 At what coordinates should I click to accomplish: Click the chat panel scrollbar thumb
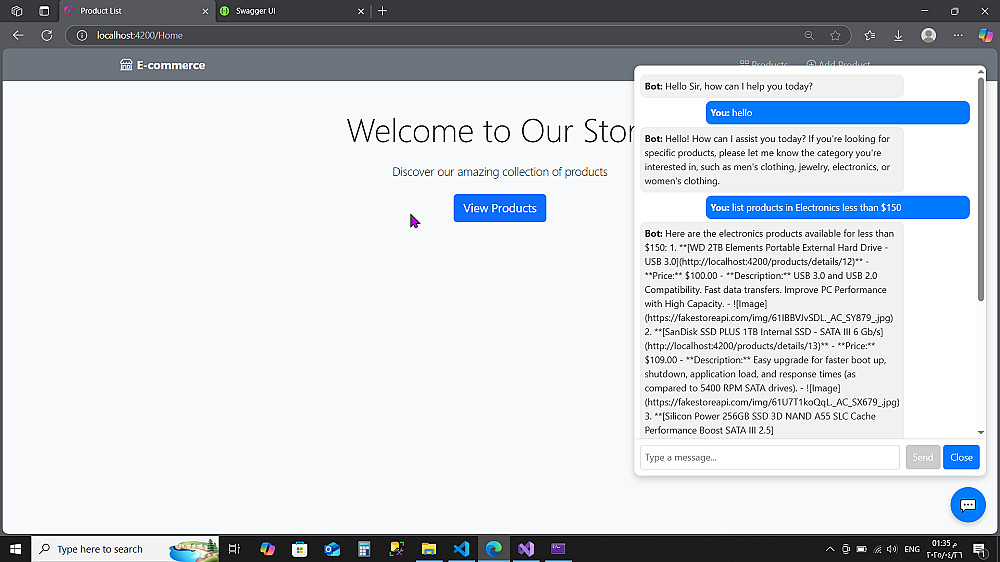pyautogui.click(x=981, y=189)
